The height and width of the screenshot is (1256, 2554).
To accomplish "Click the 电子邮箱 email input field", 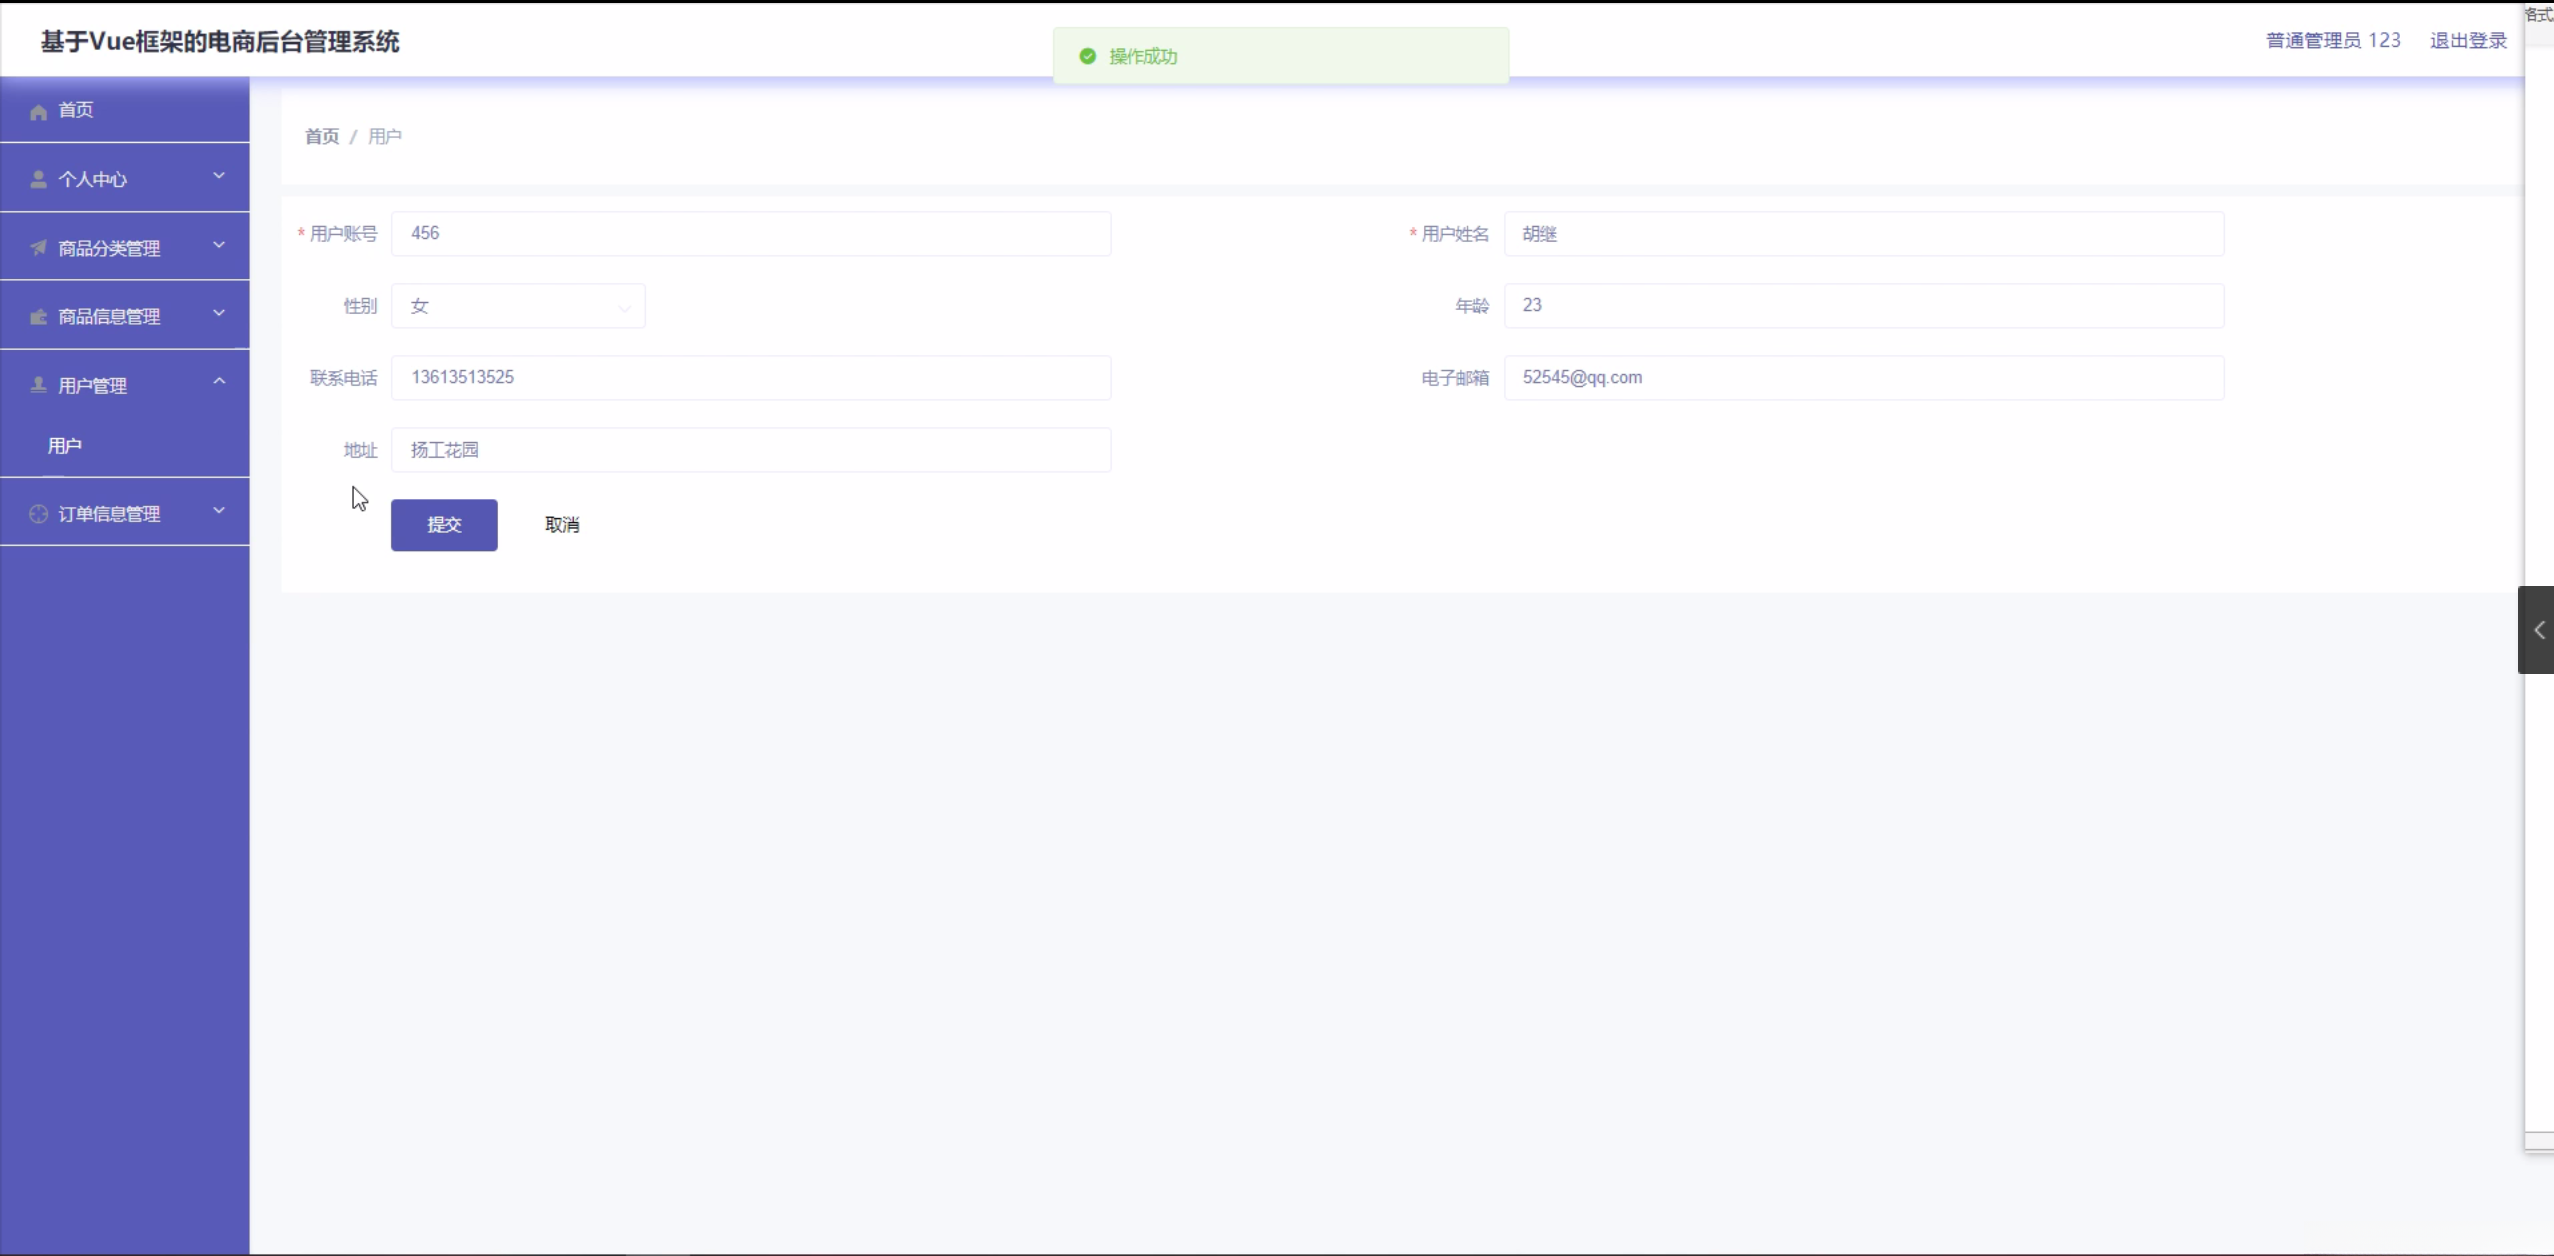I will [x=1863, y=378].
